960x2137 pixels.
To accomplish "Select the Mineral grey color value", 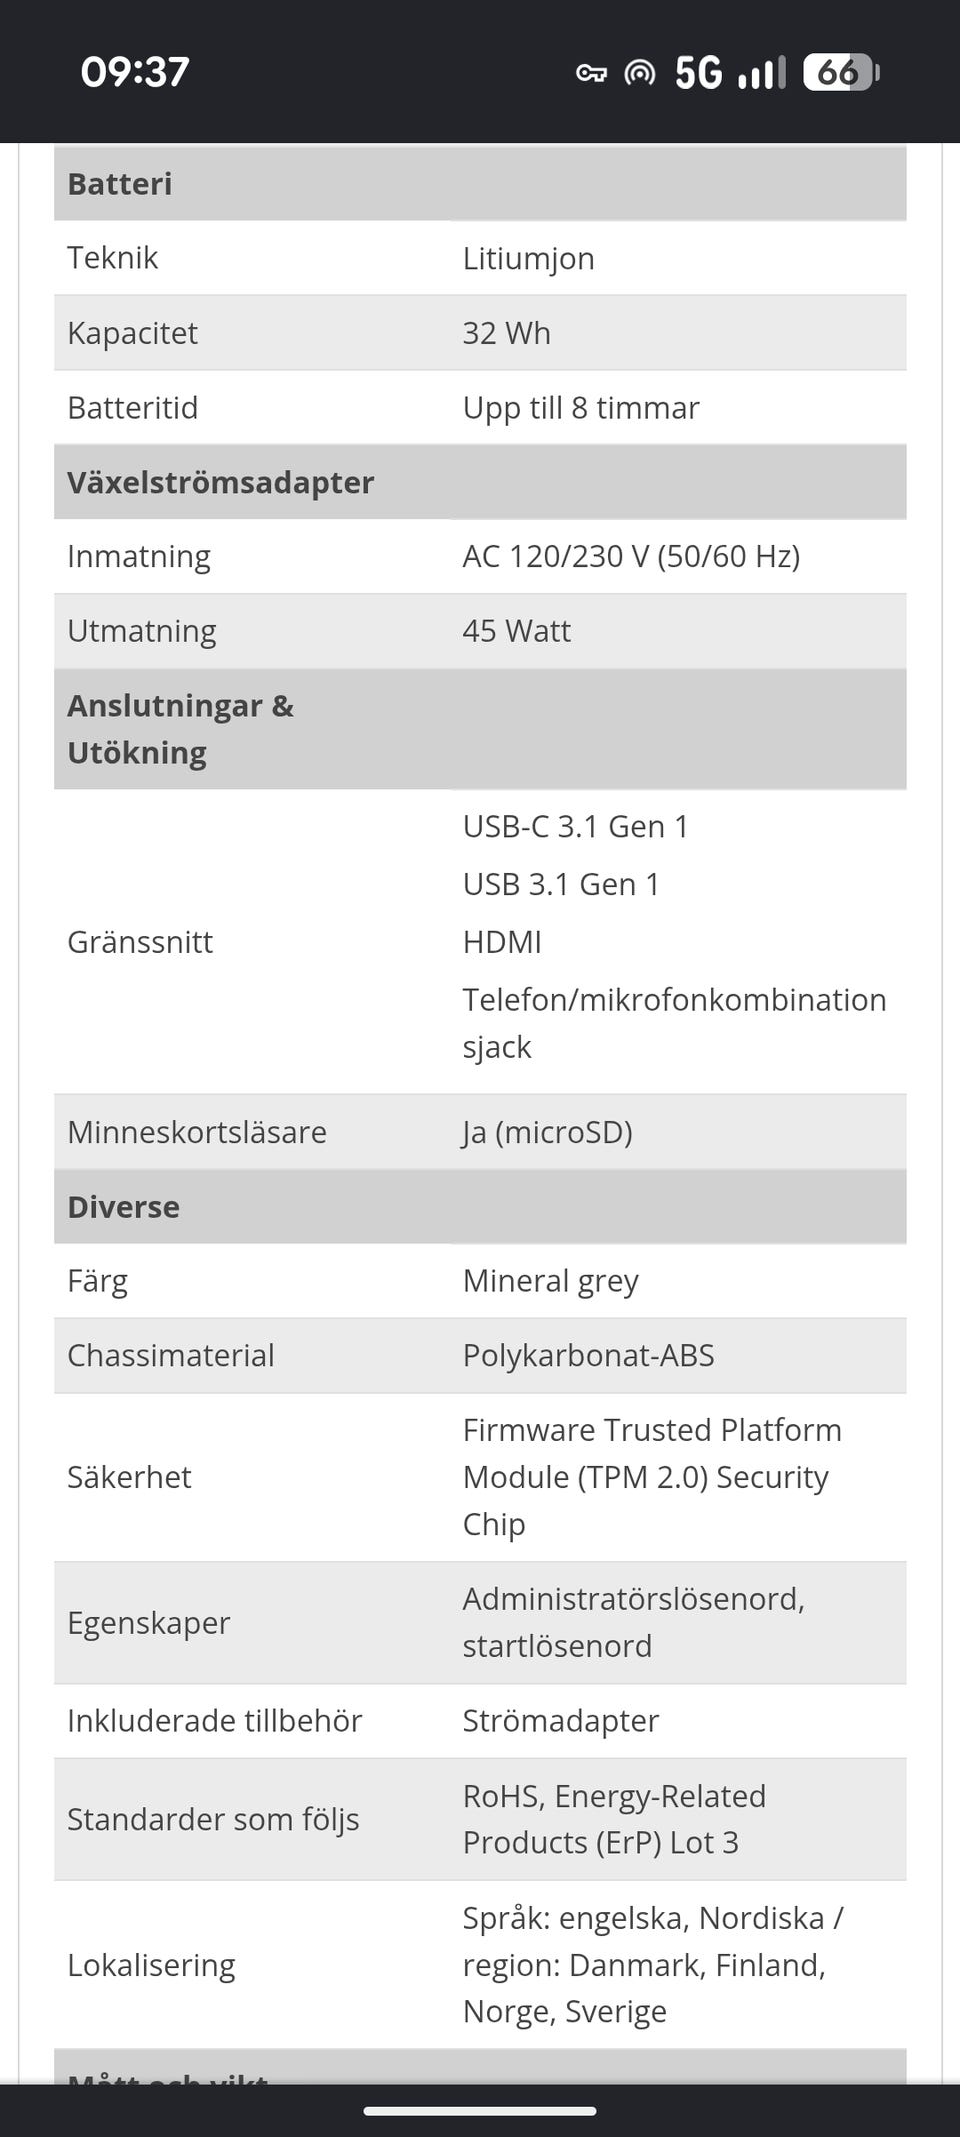I will (x=550, y=1281).
